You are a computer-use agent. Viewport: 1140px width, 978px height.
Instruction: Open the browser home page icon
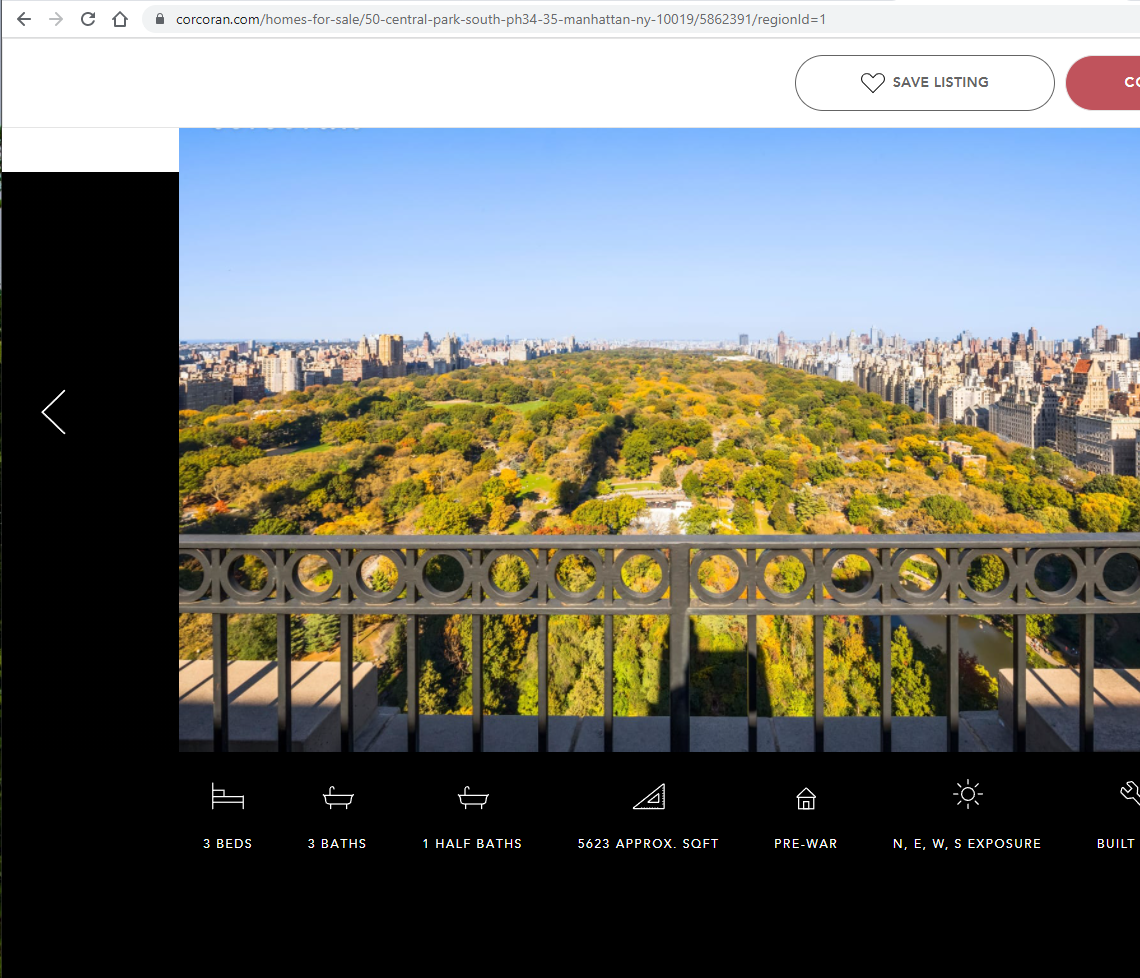(120, 20)
